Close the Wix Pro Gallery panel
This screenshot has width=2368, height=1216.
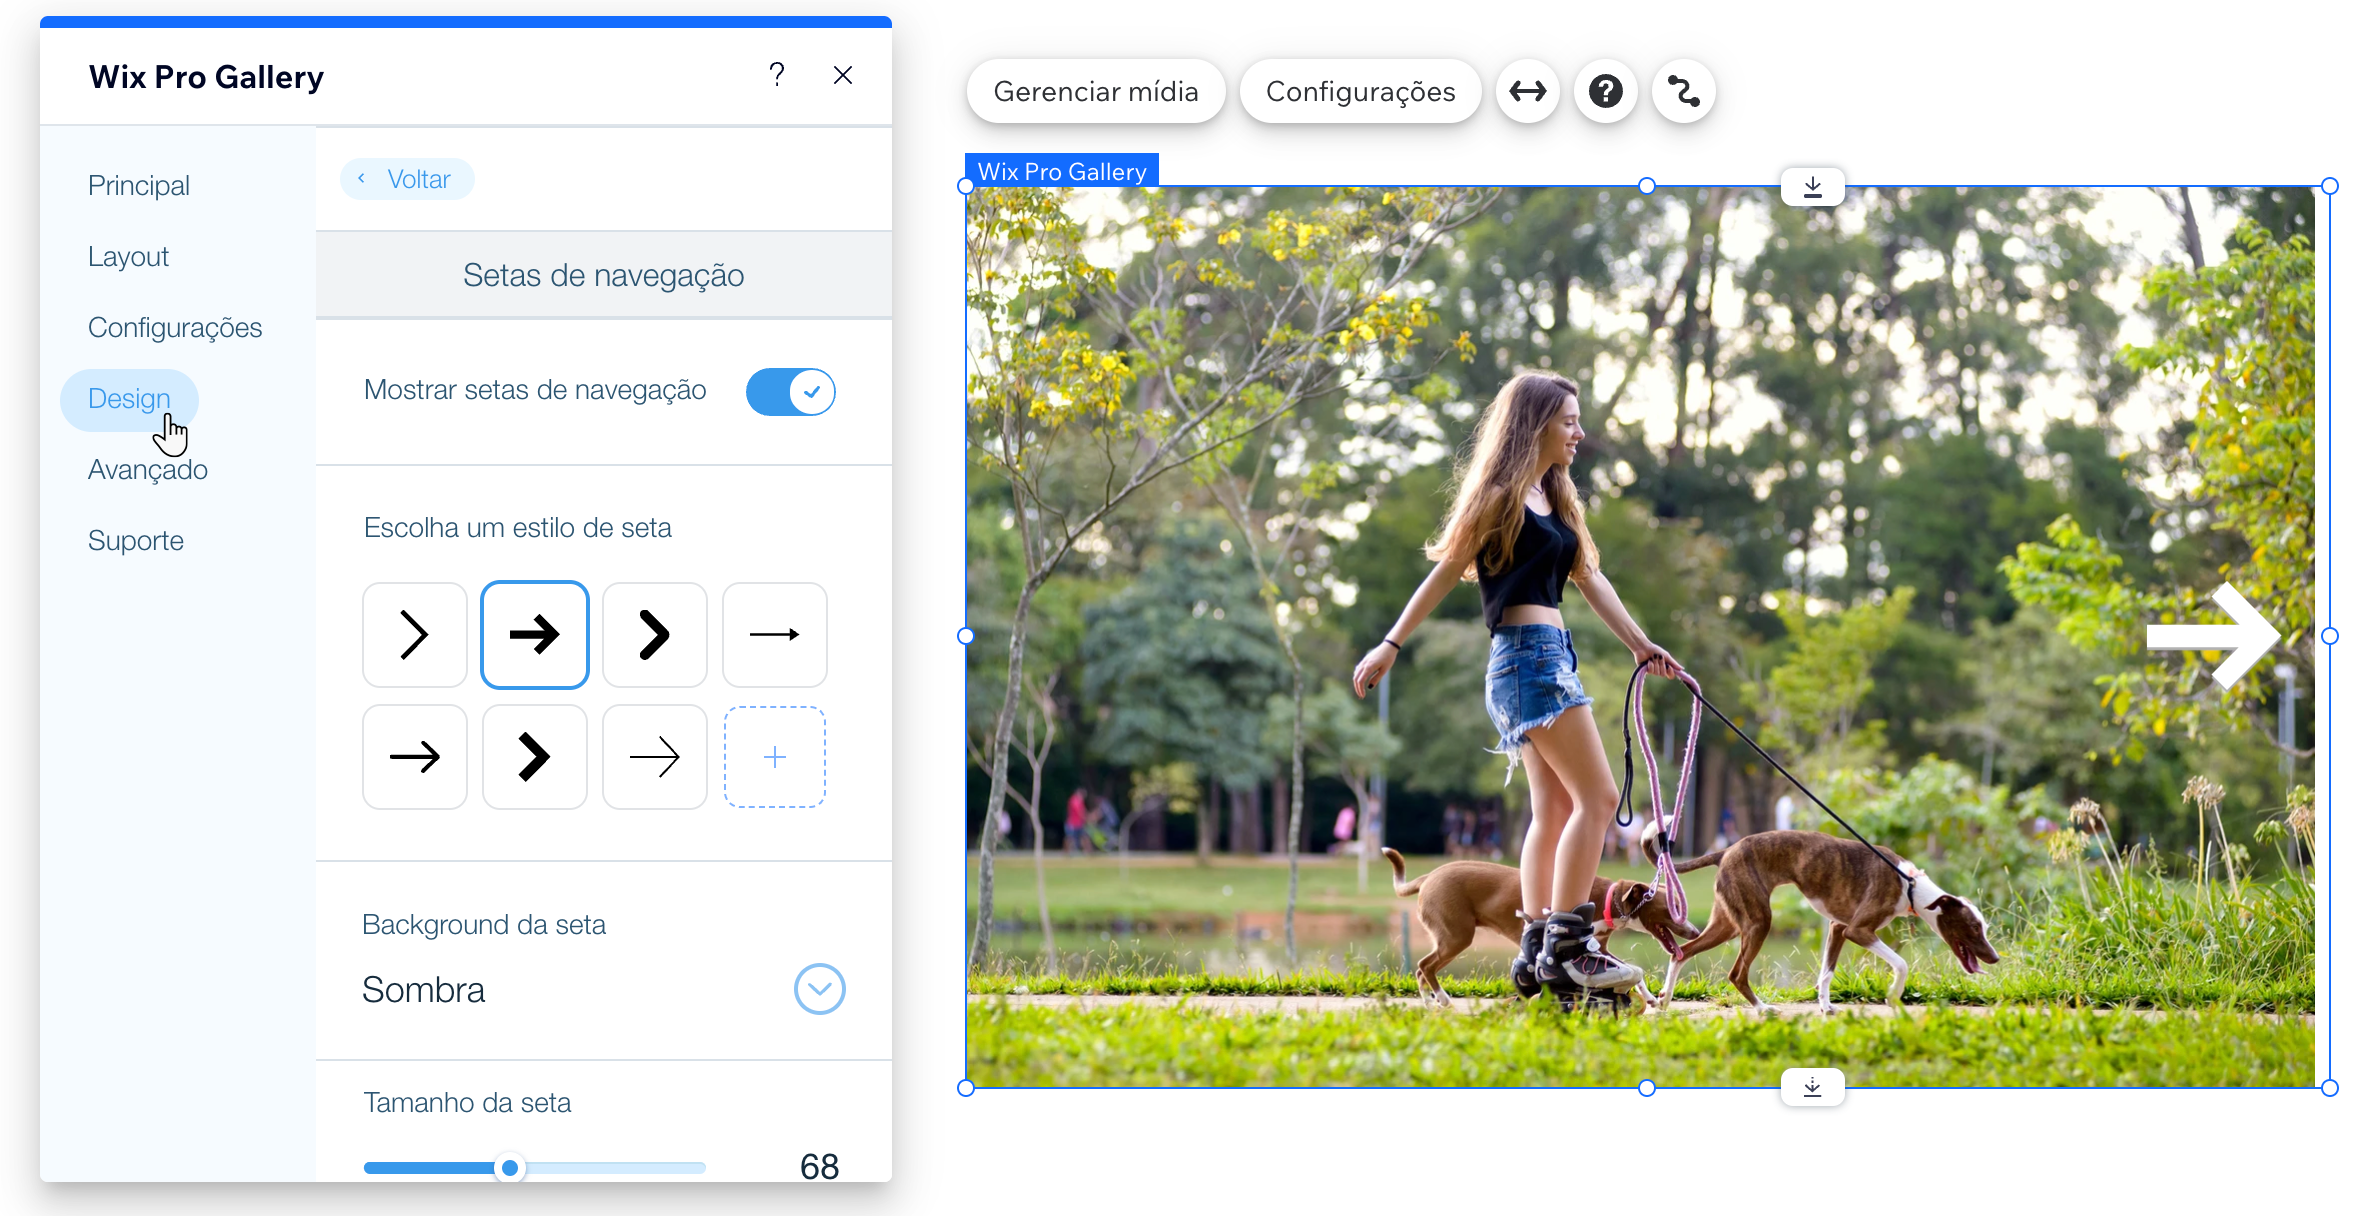pyautogui.click(x=843, y=75)
